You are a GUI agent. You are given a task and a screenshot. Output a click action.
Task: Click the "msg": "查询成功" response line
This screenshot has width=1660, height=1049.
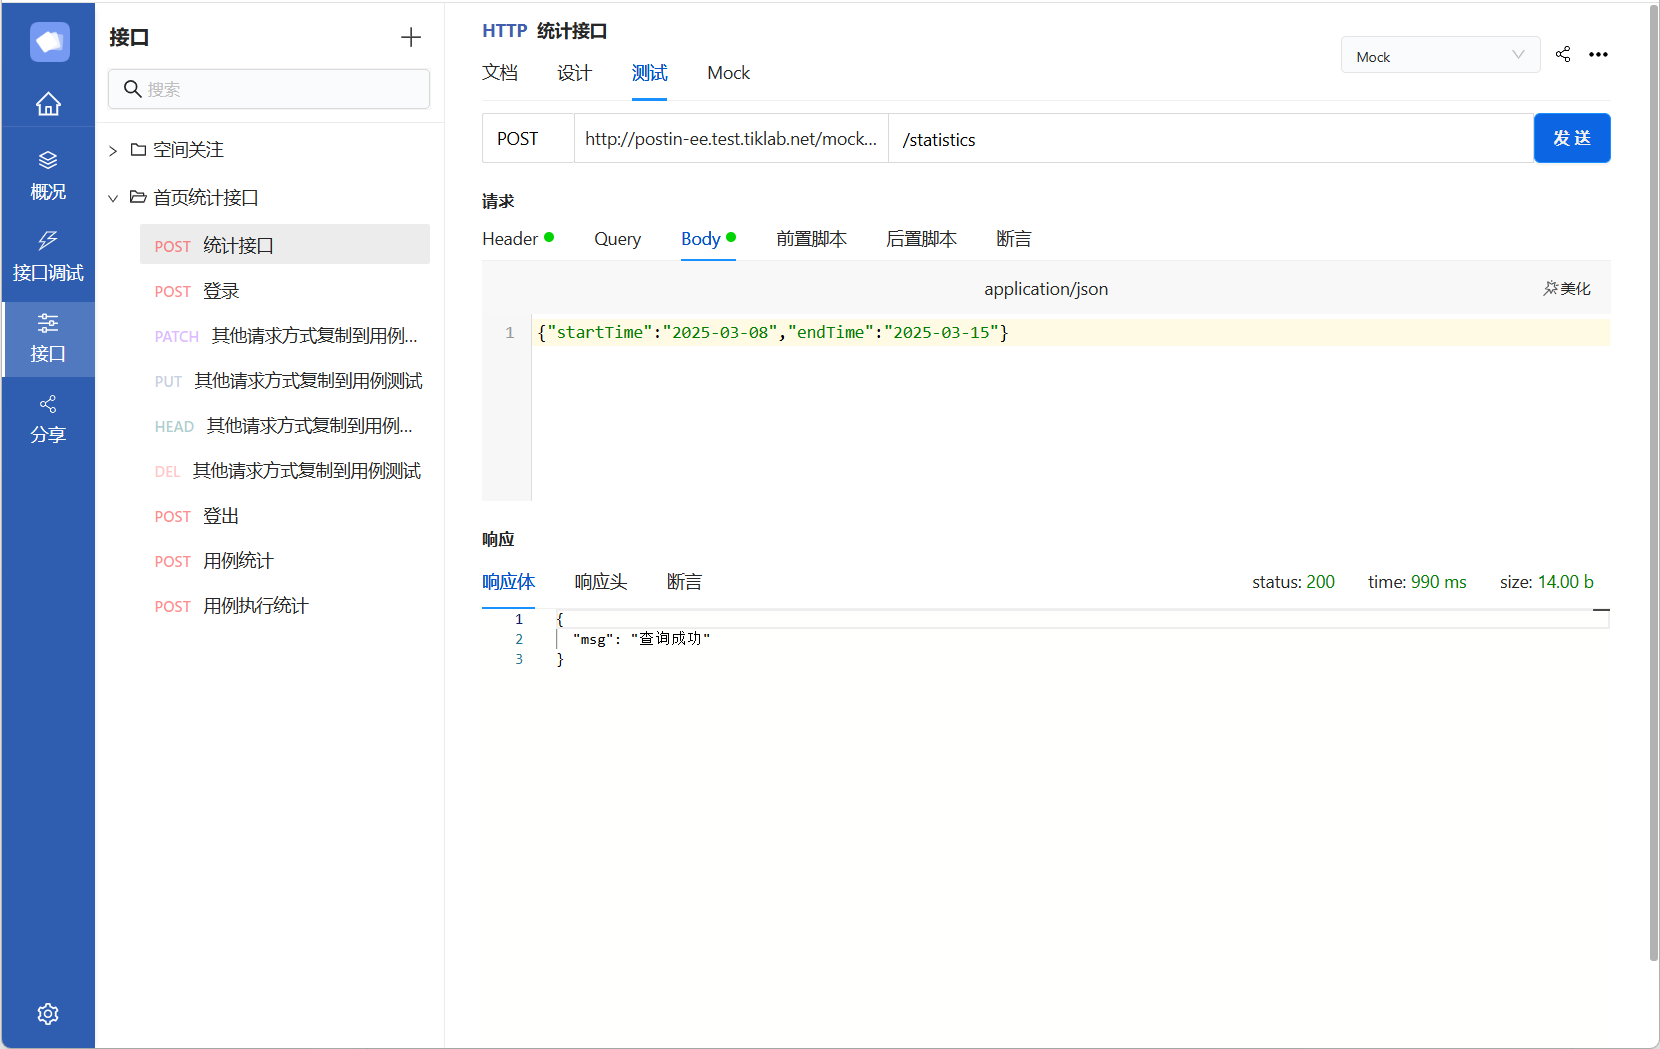tap(641, 639)
